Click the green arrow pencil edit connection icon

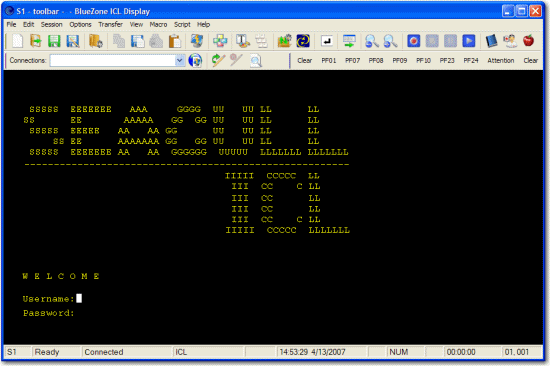coord(218,60)
